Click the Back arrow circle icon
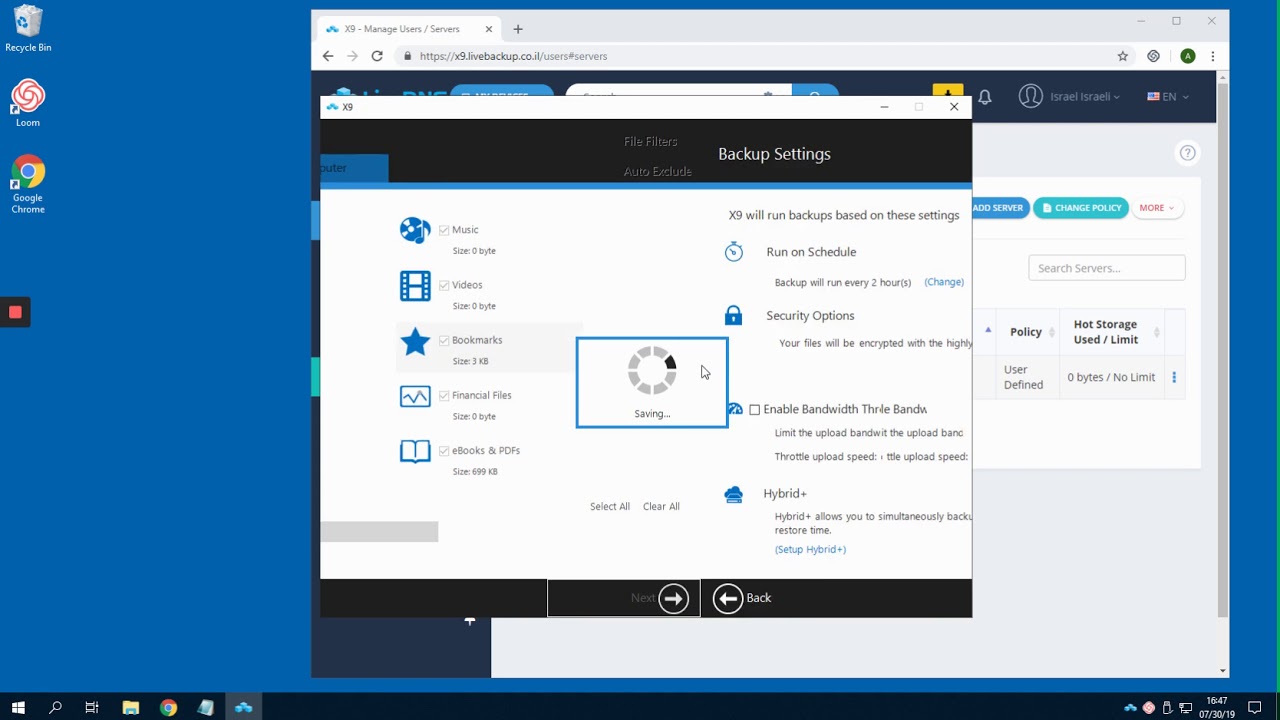Image resolution: width=1280 pixels, height=720 pixels. (728, 598)
